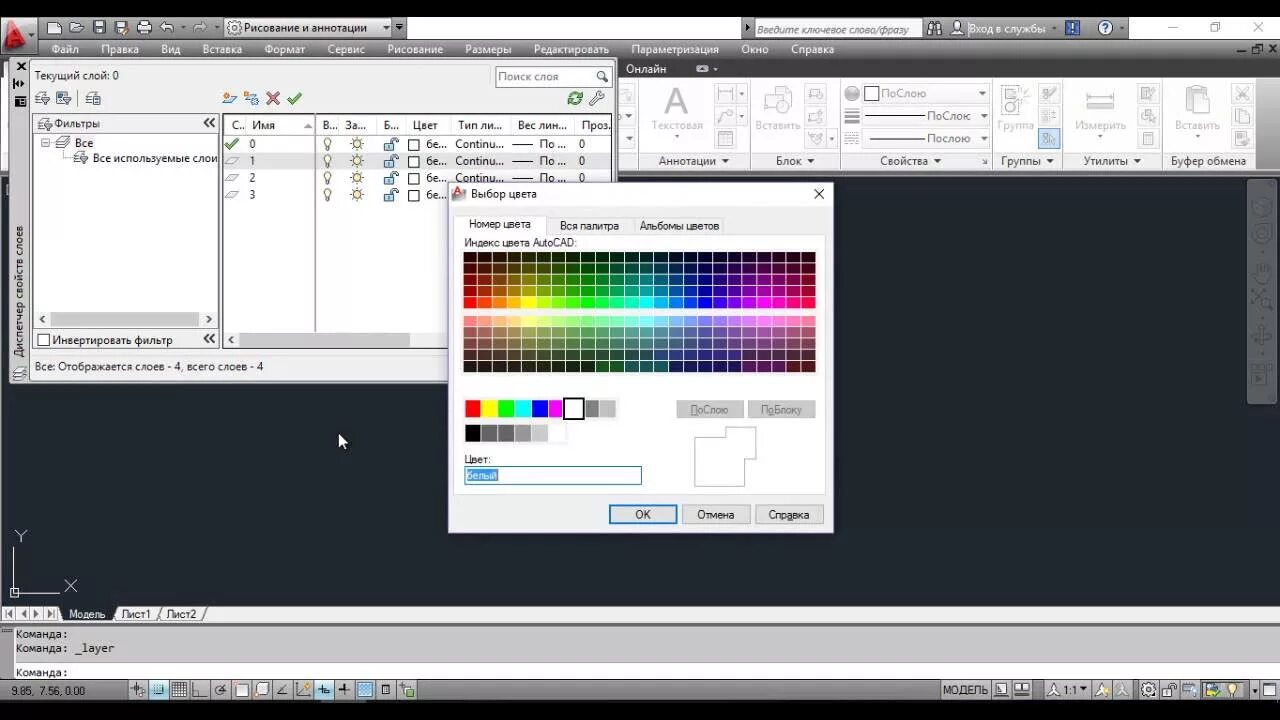The height and width of the screenshot is (720, 1280).
Task: Click the New file icon in quick access toolbar
Action: [x=54, y=28]
